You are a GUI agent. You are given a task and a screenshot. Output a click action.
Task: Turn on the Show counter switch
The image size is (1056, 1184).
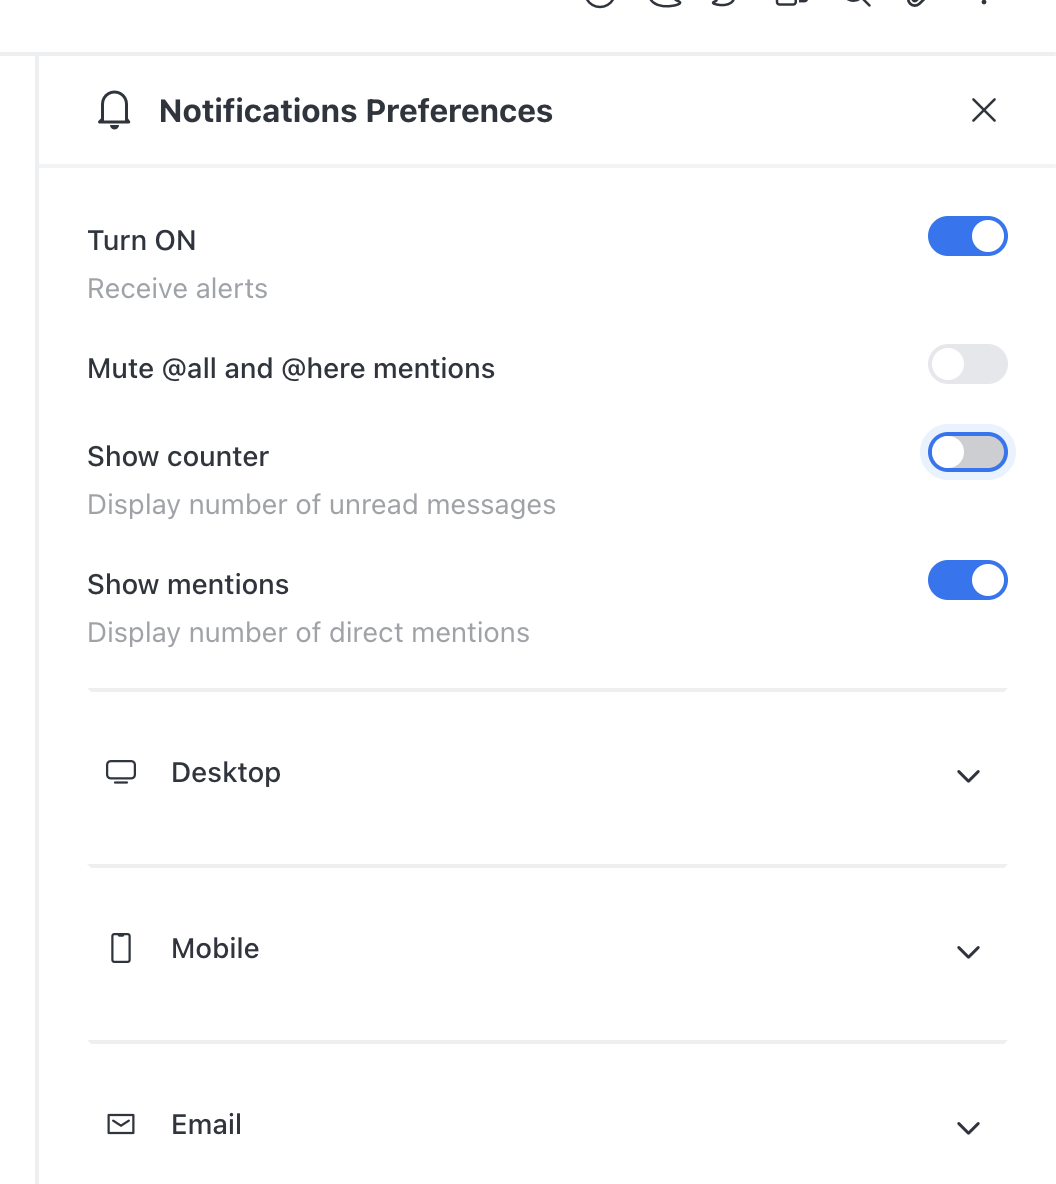(968, 452)
